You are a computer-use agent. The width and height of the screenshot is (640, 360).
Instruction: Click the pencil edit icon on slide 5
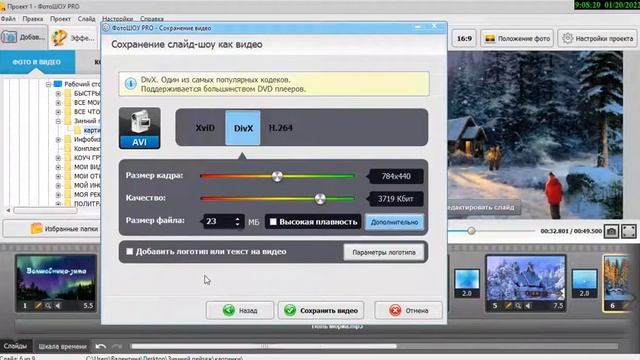click(x=508, y=306)
